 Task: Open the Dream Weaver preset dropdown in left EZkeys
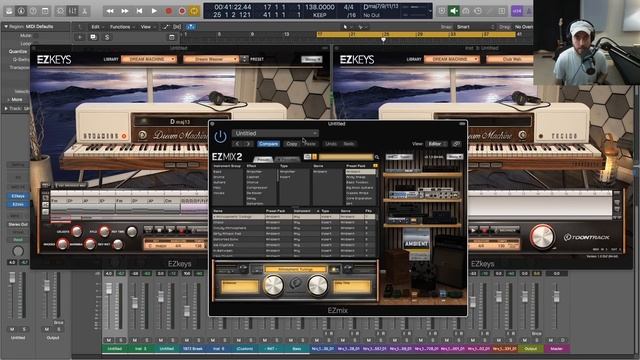(211, 59)
